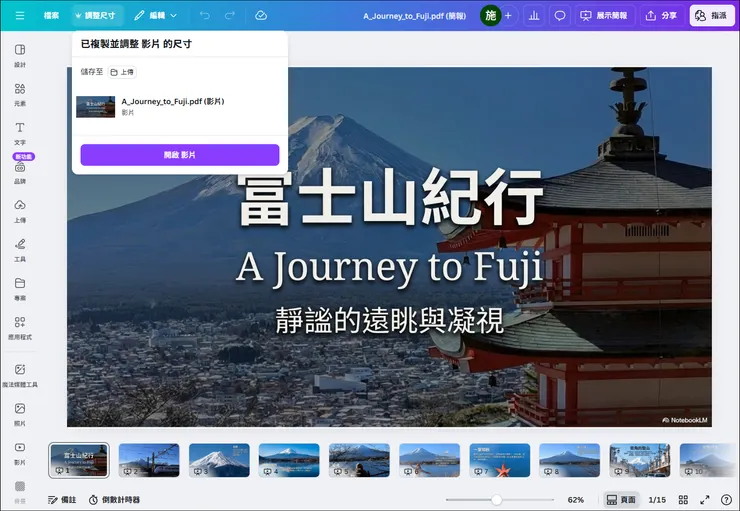
Task: Select page 9 thumbnail in the filmstrip
Action: click(640, 460)
